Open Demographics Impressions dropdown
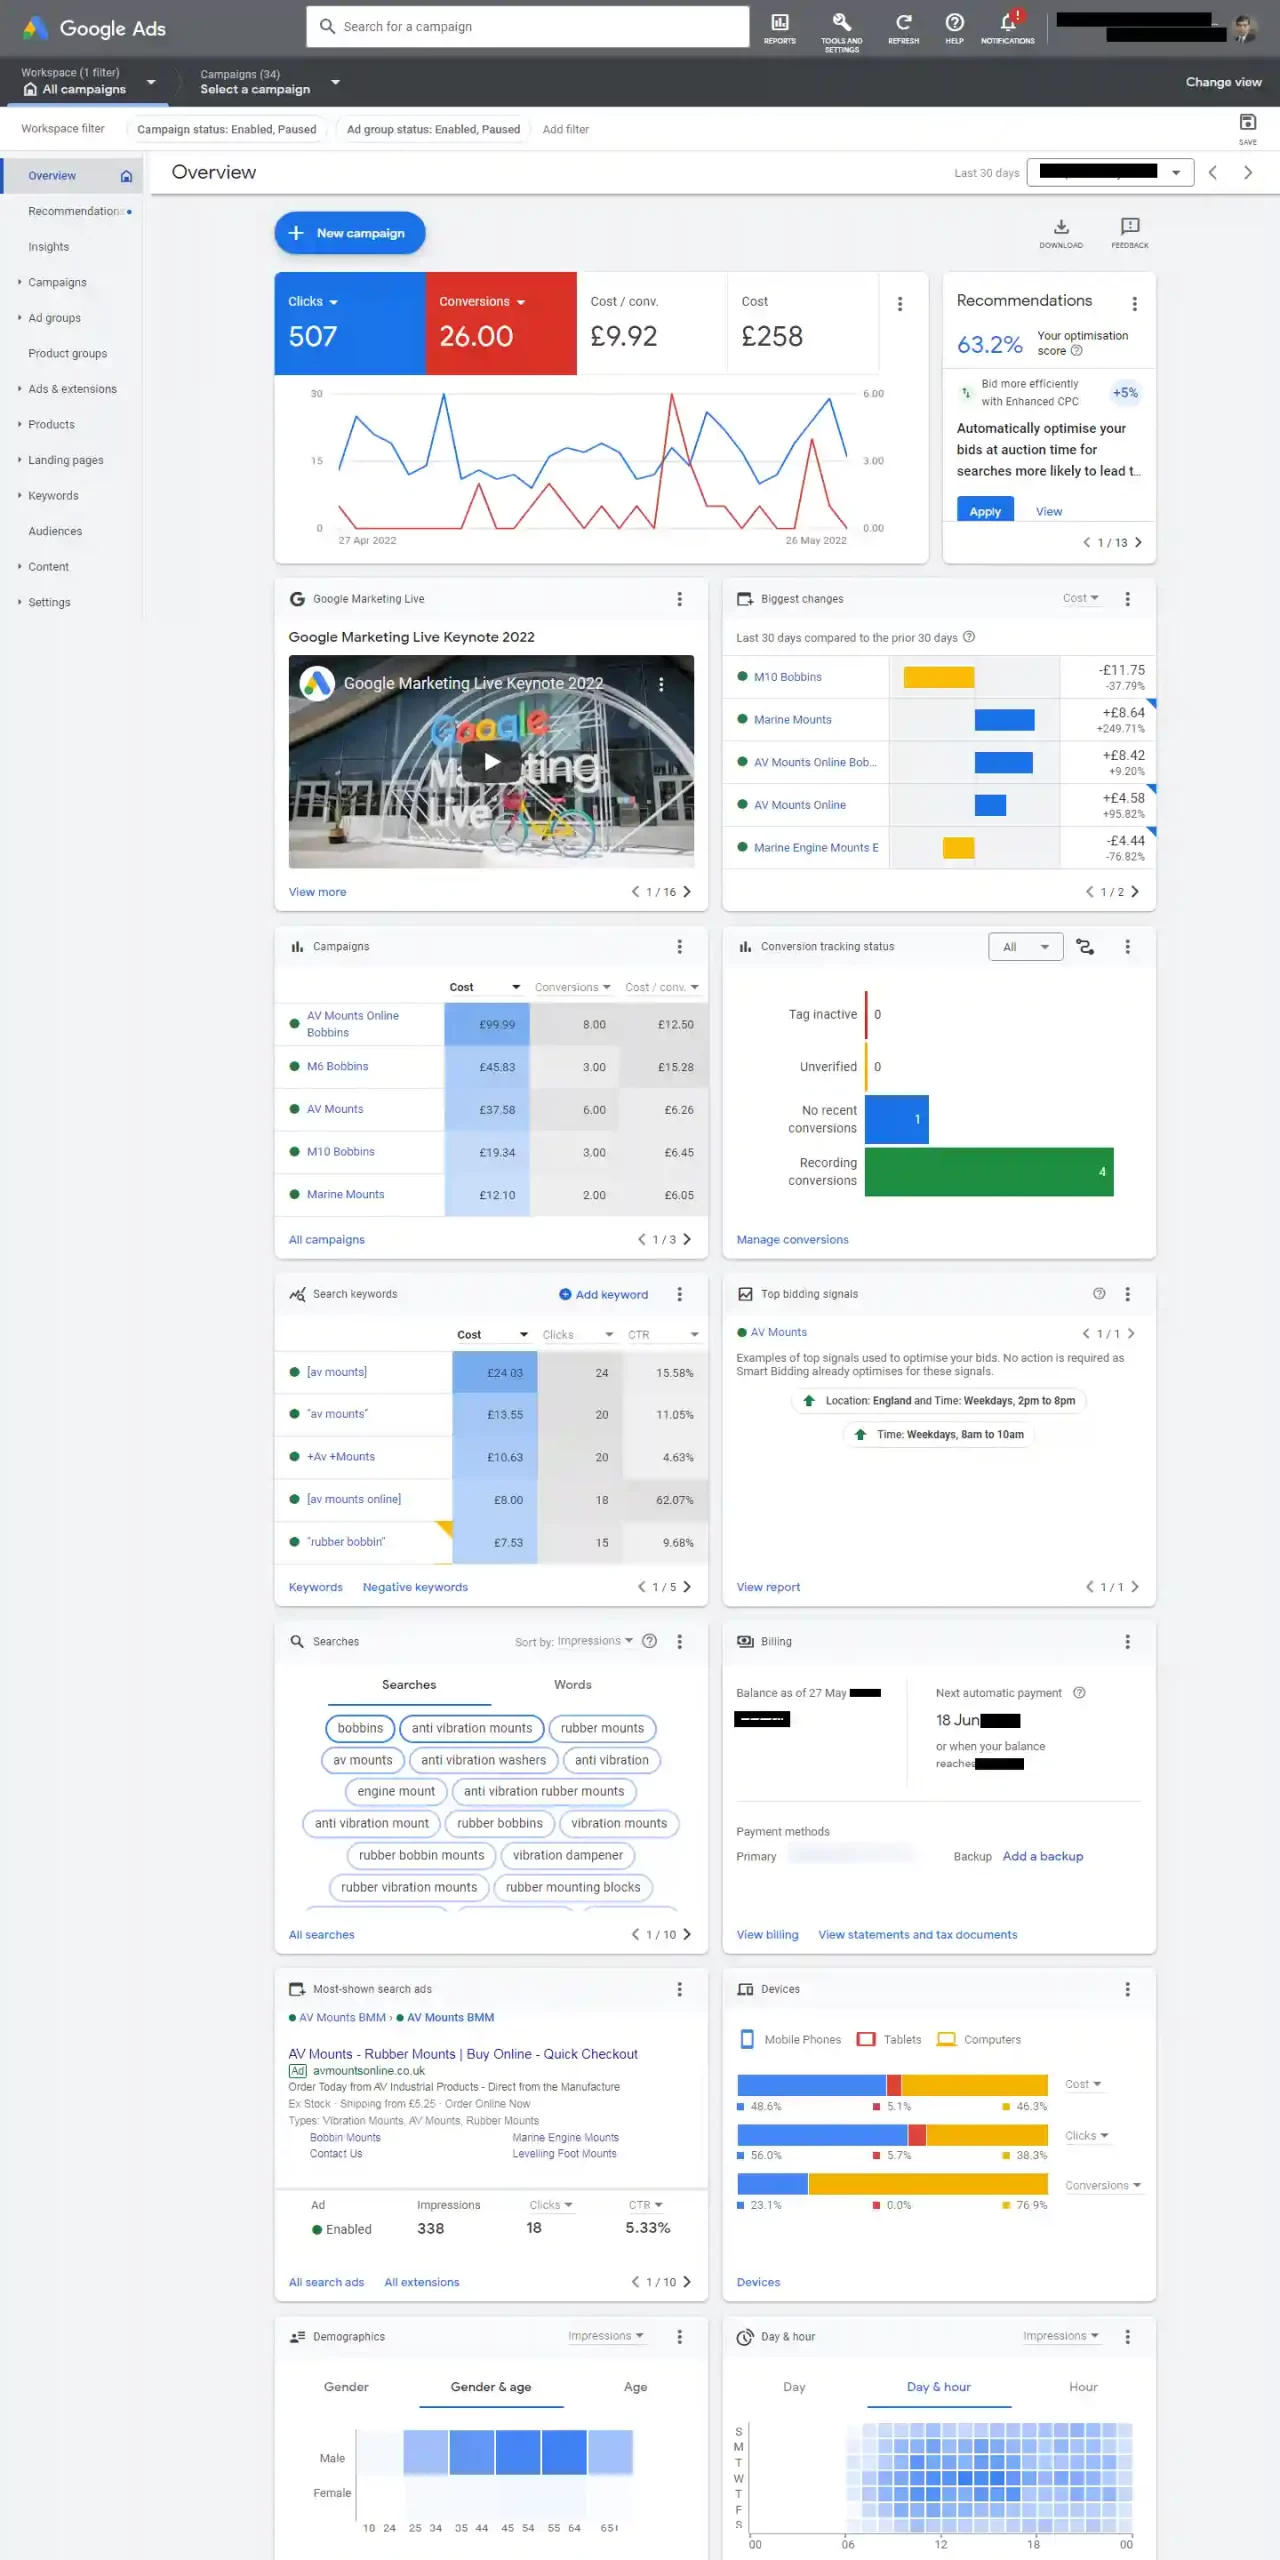The height and width of the screenshot is (2560, 1280). pos(606,2336)
